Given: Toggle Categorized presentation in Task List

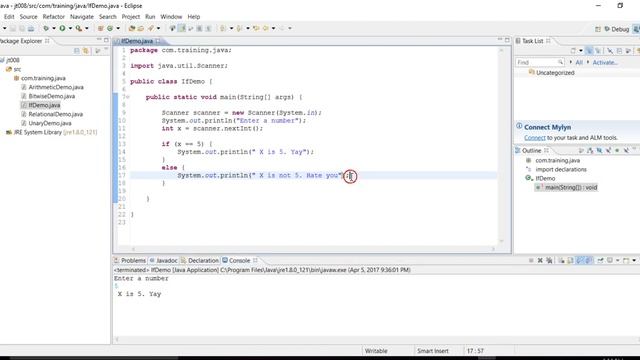Looking at the screenshot, I should click(589, 51).
